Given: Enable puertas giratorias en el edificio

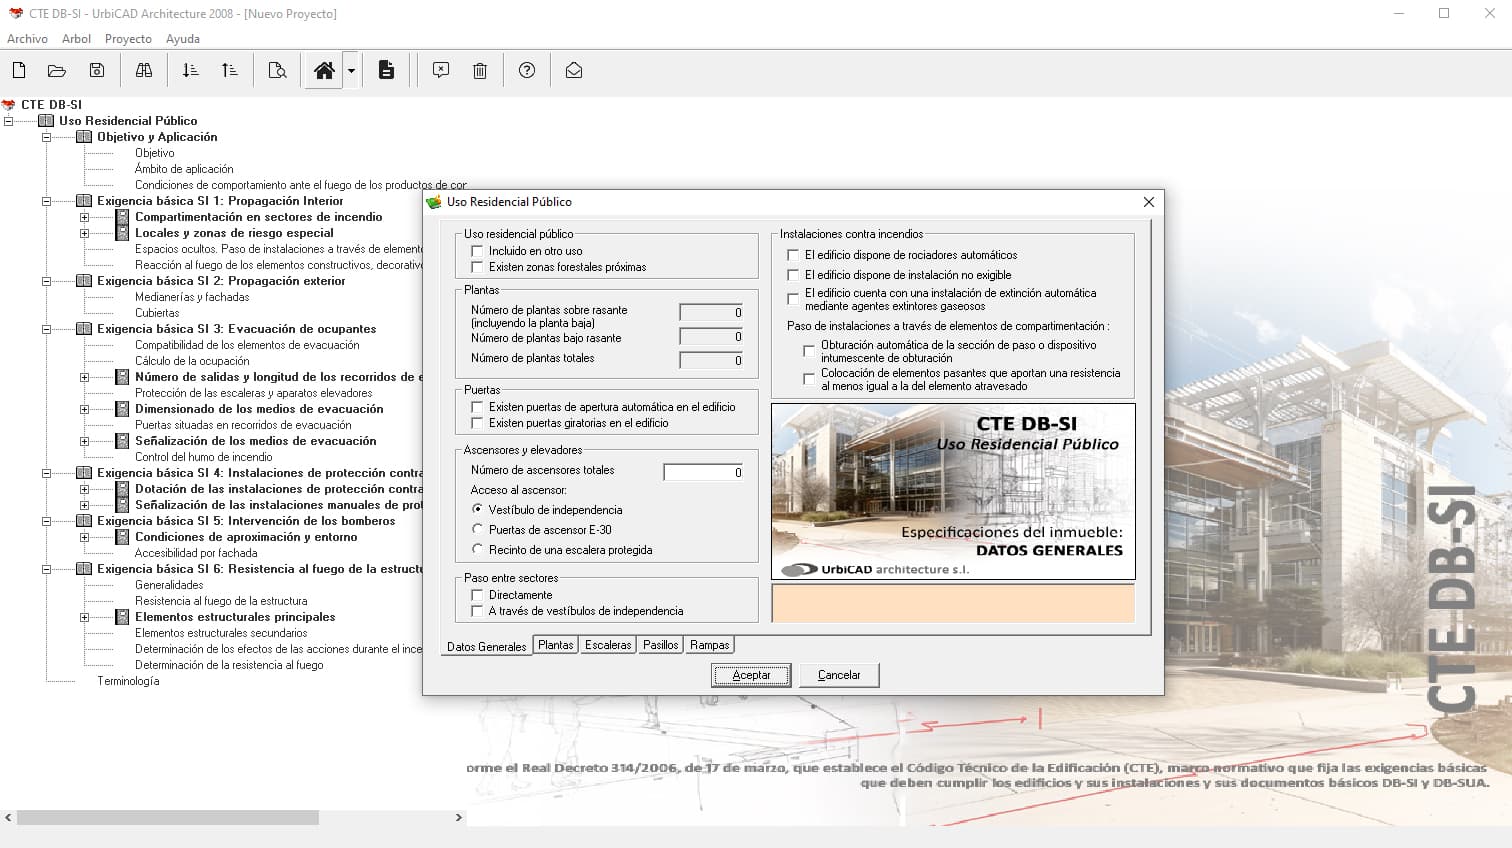Looking at the screenshot, I should pos(477,423).
